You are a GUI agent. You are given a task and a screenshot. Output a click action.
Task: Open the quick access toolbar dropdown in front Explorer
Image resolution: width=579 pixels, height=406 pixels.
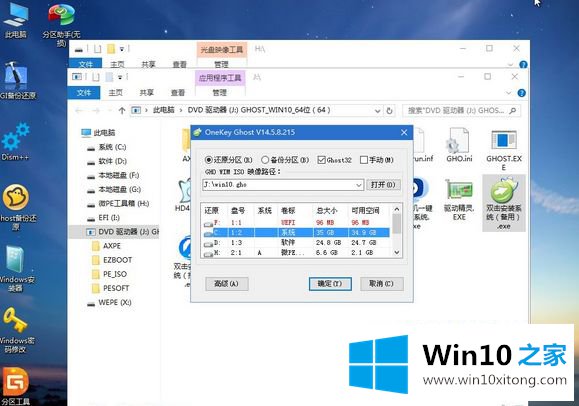pos(120,77)
